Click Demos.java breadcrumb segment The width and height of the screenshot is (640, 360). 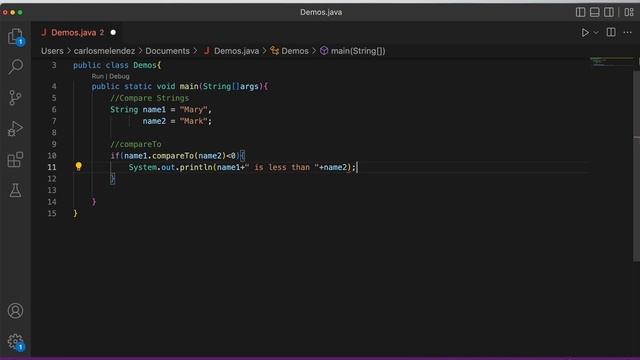[231, 51]
